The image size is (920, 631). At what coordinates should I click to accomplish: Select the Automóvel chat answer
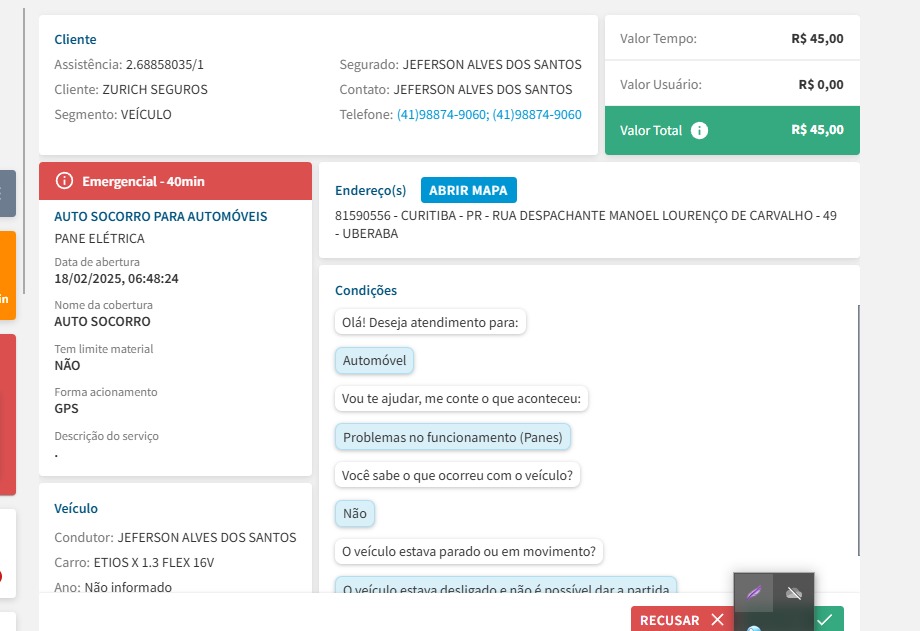tap(374, 361)
